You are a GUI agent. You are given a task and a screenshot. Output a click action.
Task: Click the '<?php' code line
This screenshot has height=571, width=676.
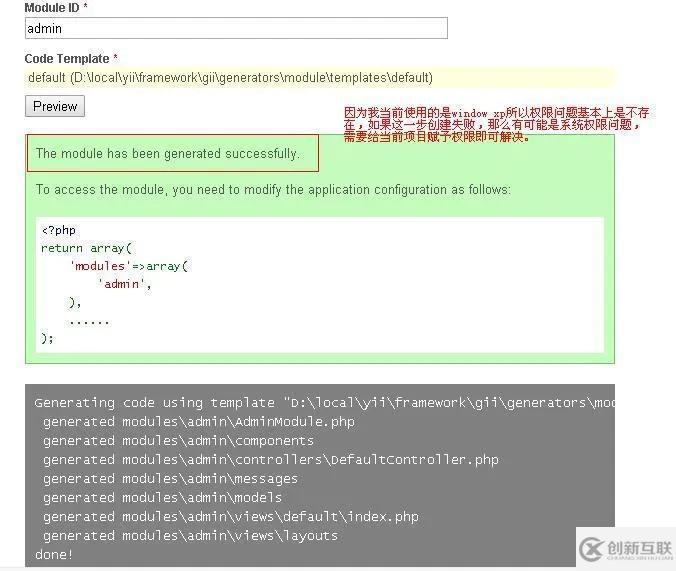tap(59, 230)
